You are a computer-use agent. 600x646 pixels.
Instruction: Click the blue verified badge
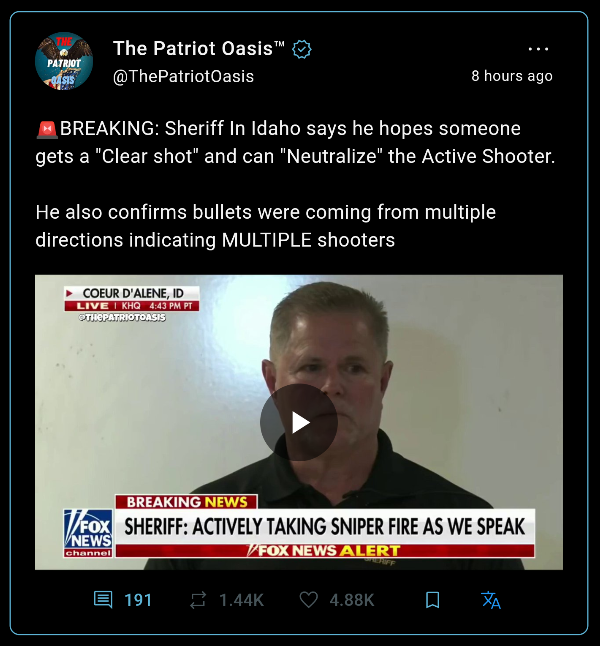(302, 49)
